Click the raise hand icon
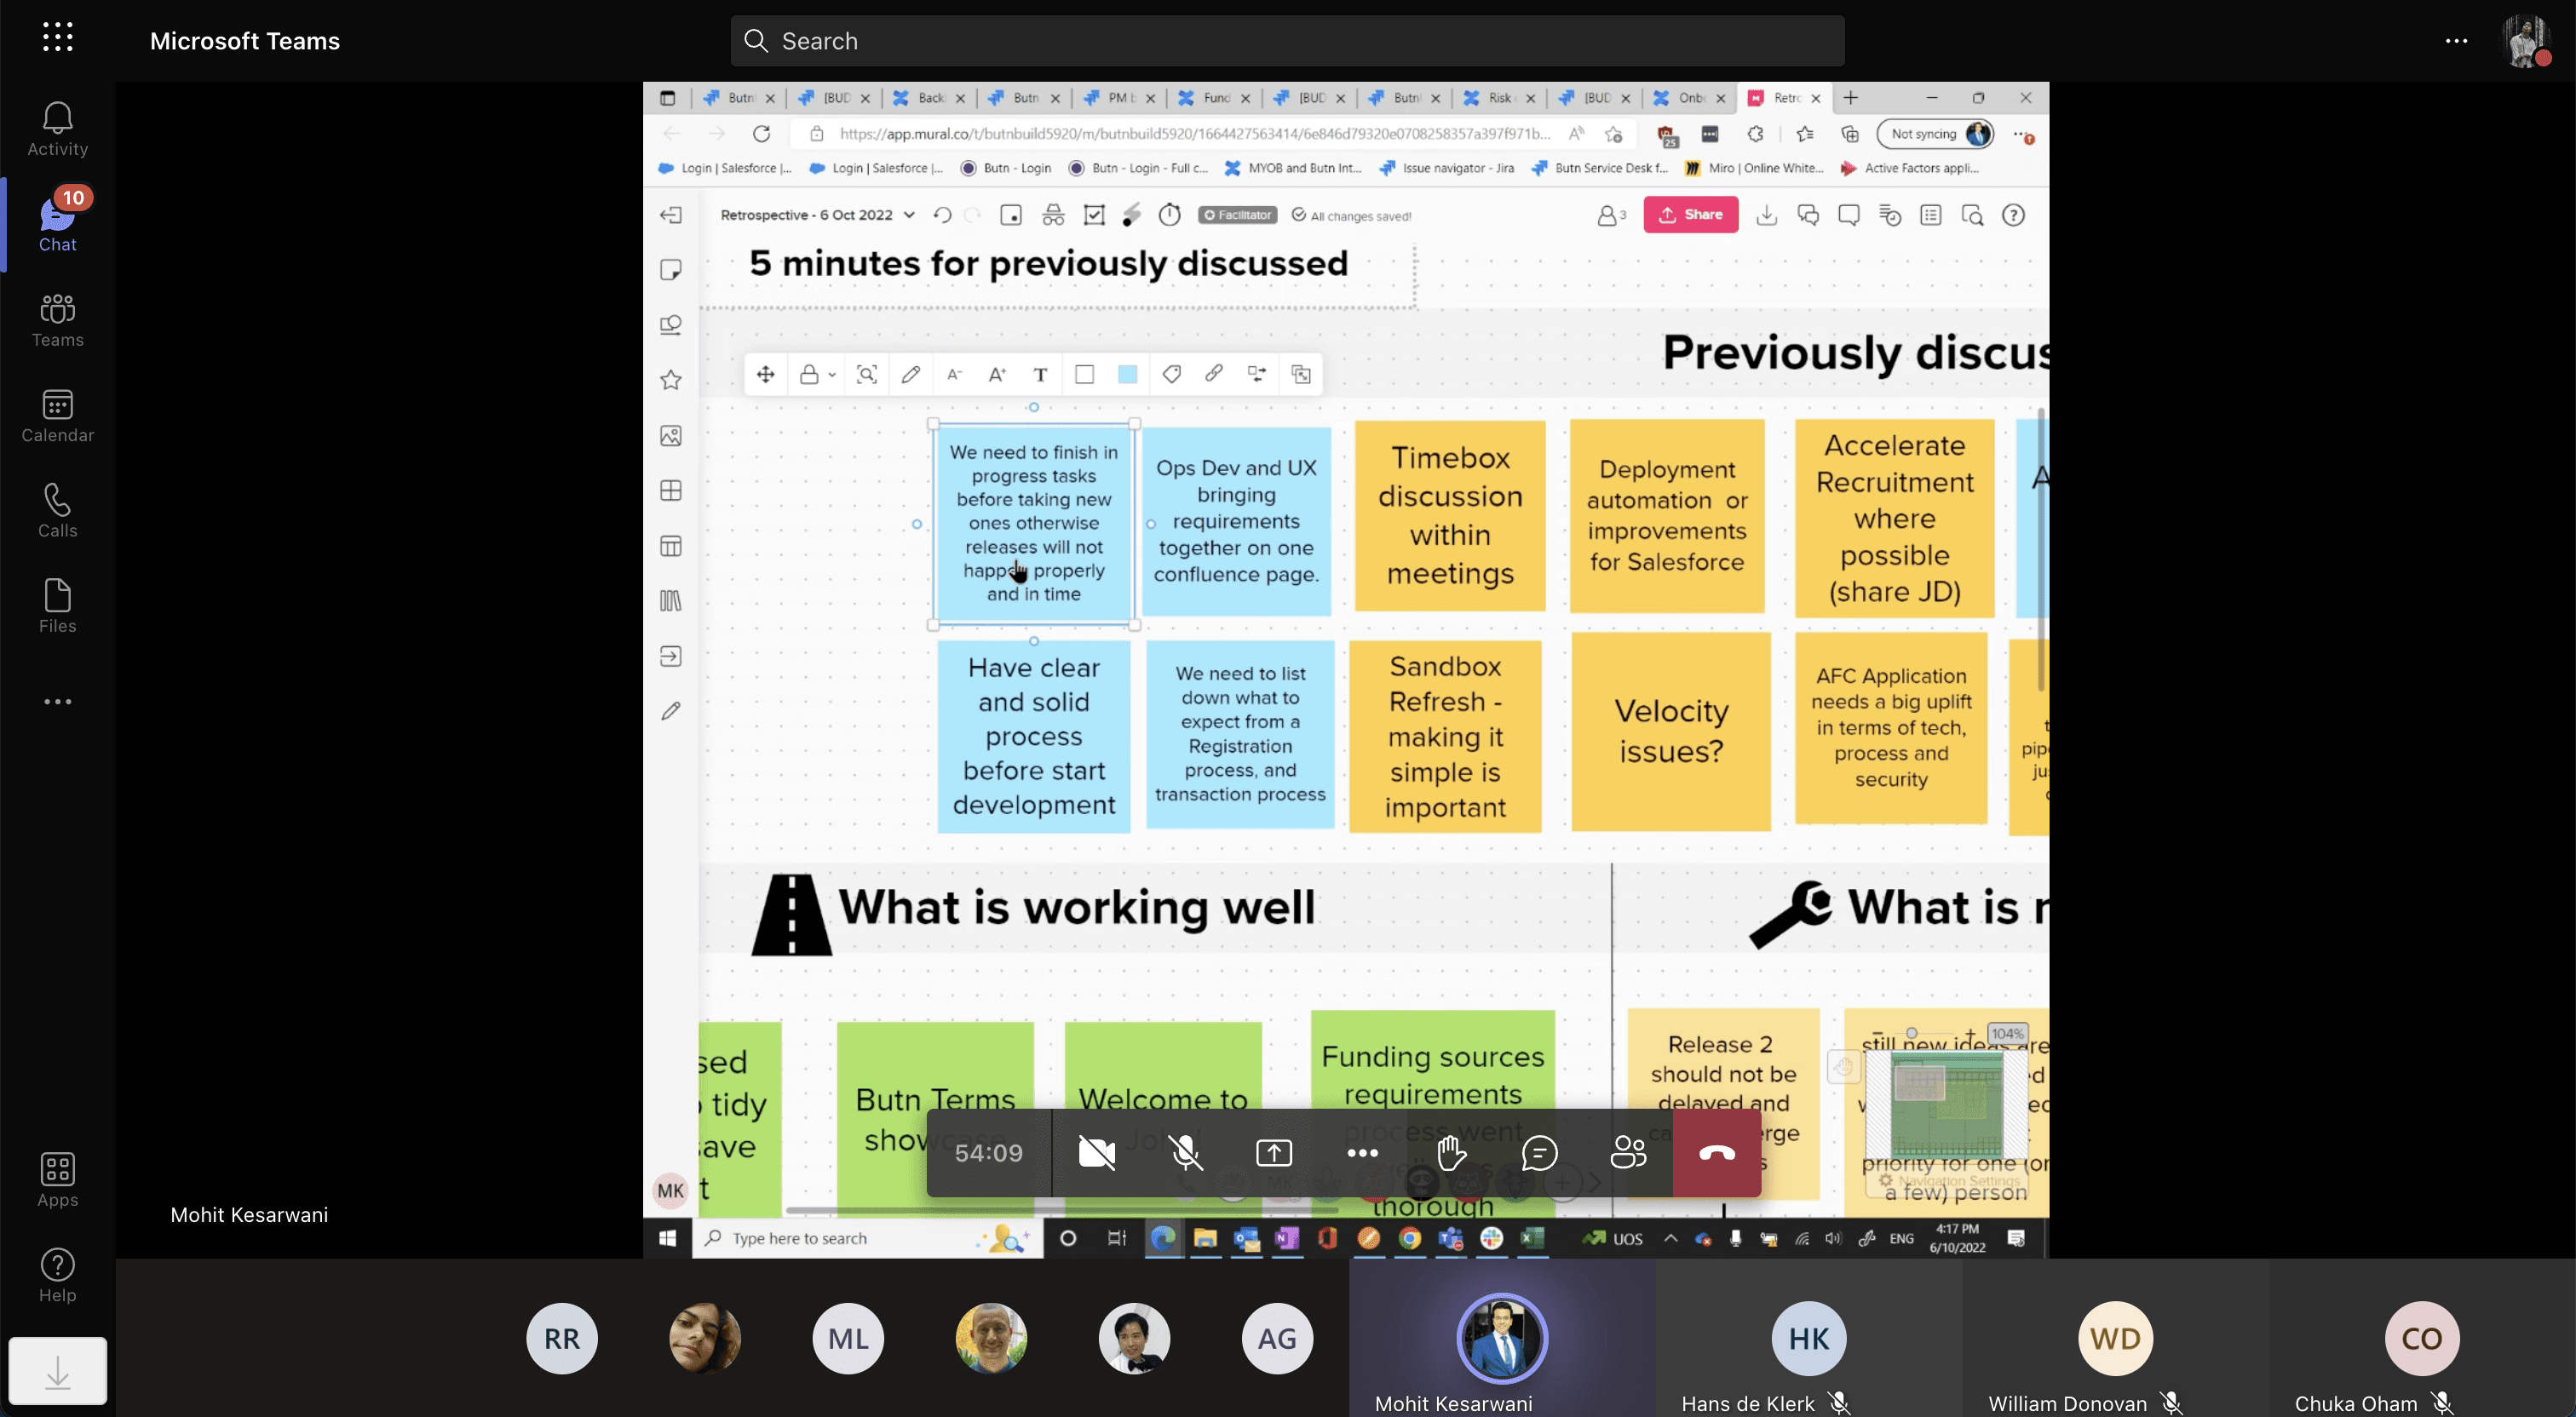The image size is (2576, 1417). point(1451,1153)
